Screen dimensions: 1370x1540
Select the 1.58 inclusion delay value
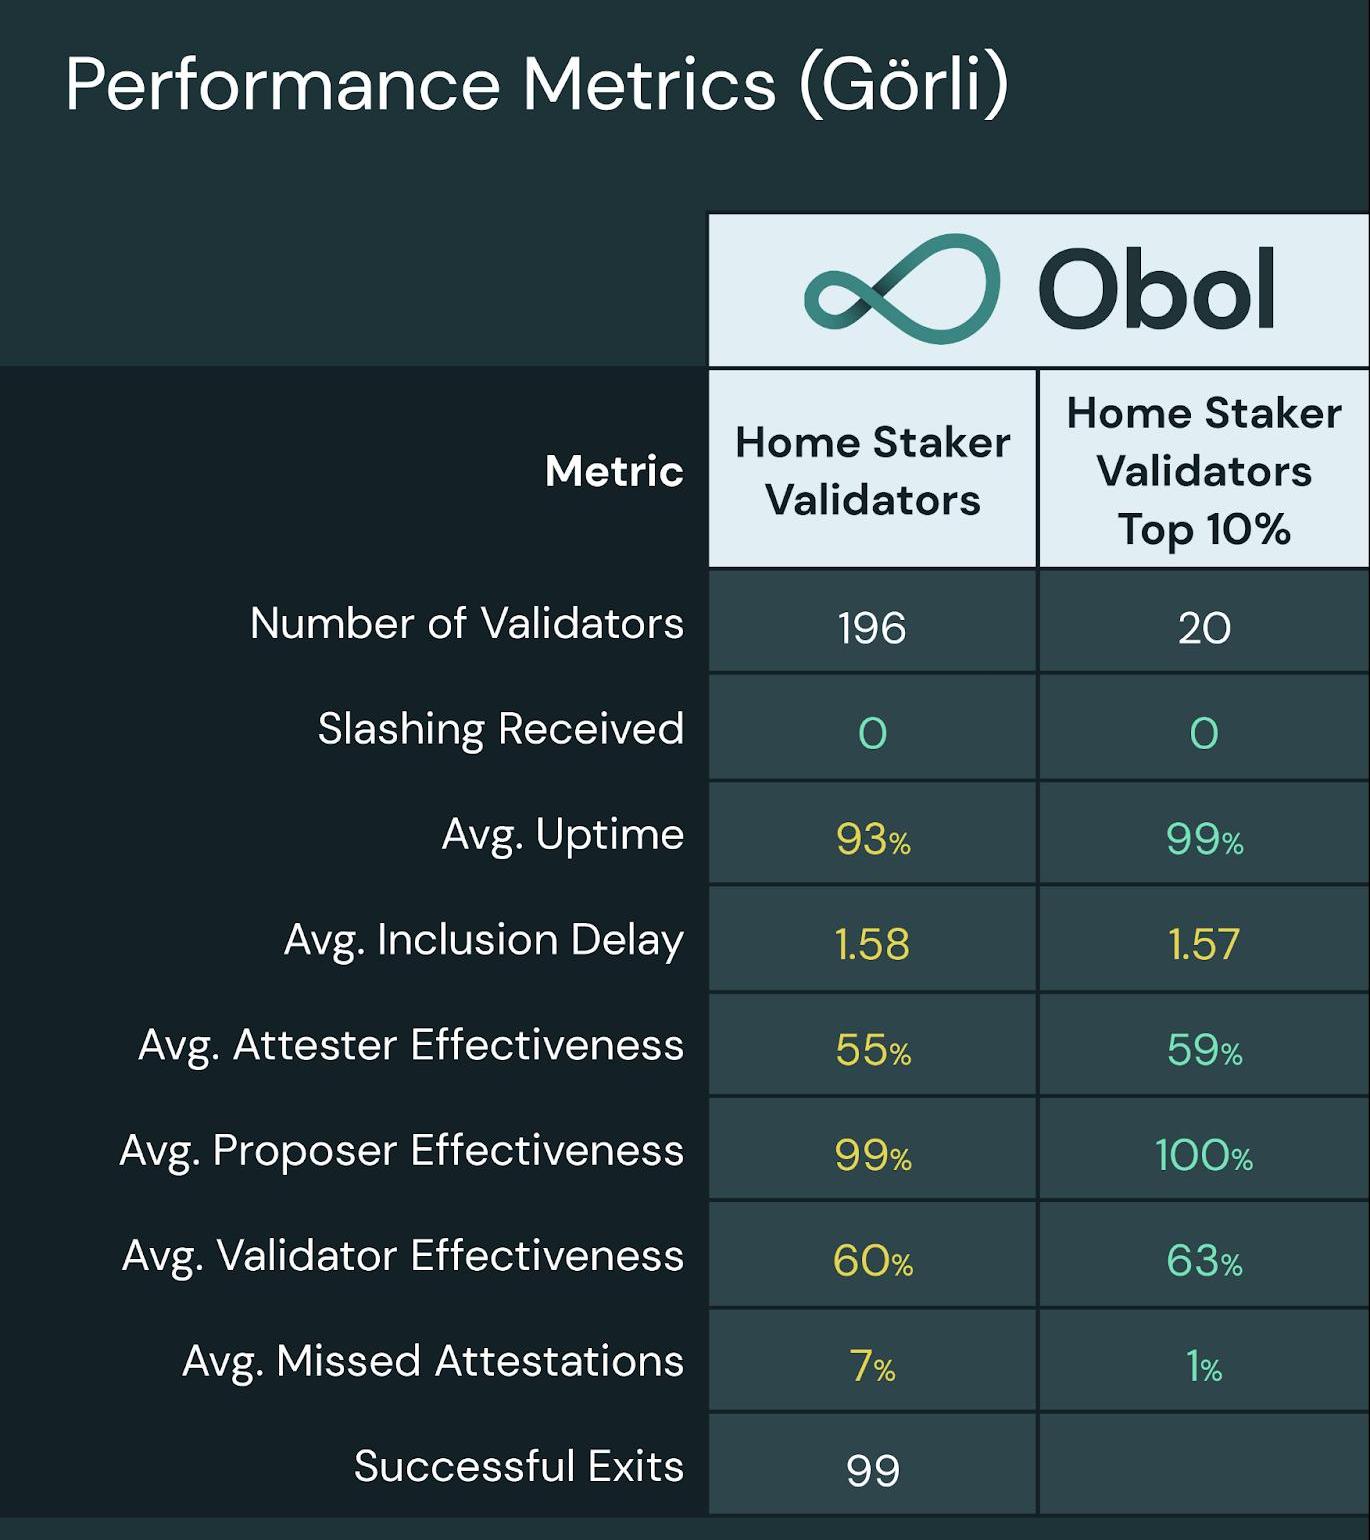(x=872, y=943)
